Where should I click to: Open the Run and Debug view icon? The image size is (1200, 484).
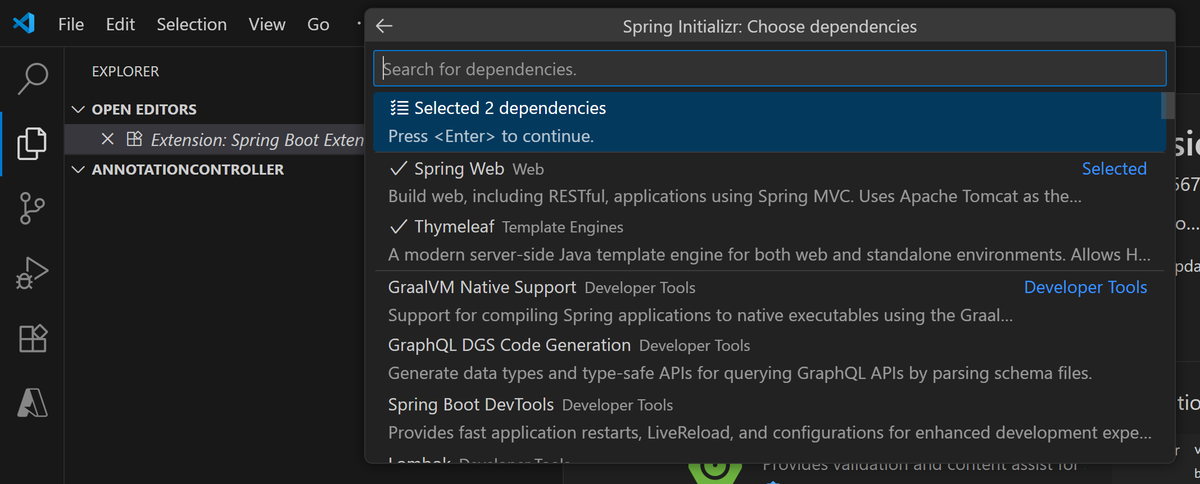pyautogui.click(x=32, y=272)
